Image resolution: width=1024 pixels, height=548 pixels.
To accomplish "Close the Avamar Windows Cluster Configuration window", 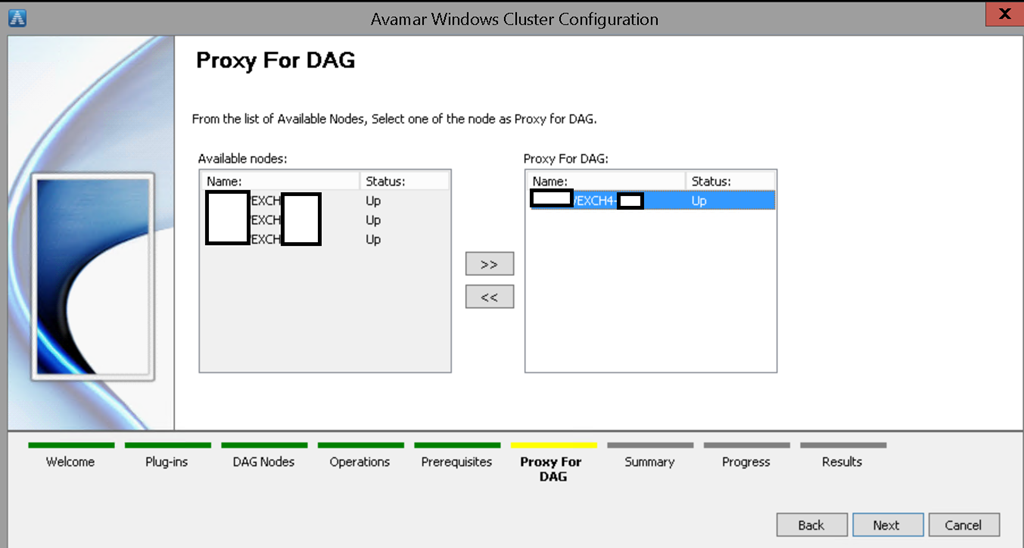I will (x=1004, y=14).
